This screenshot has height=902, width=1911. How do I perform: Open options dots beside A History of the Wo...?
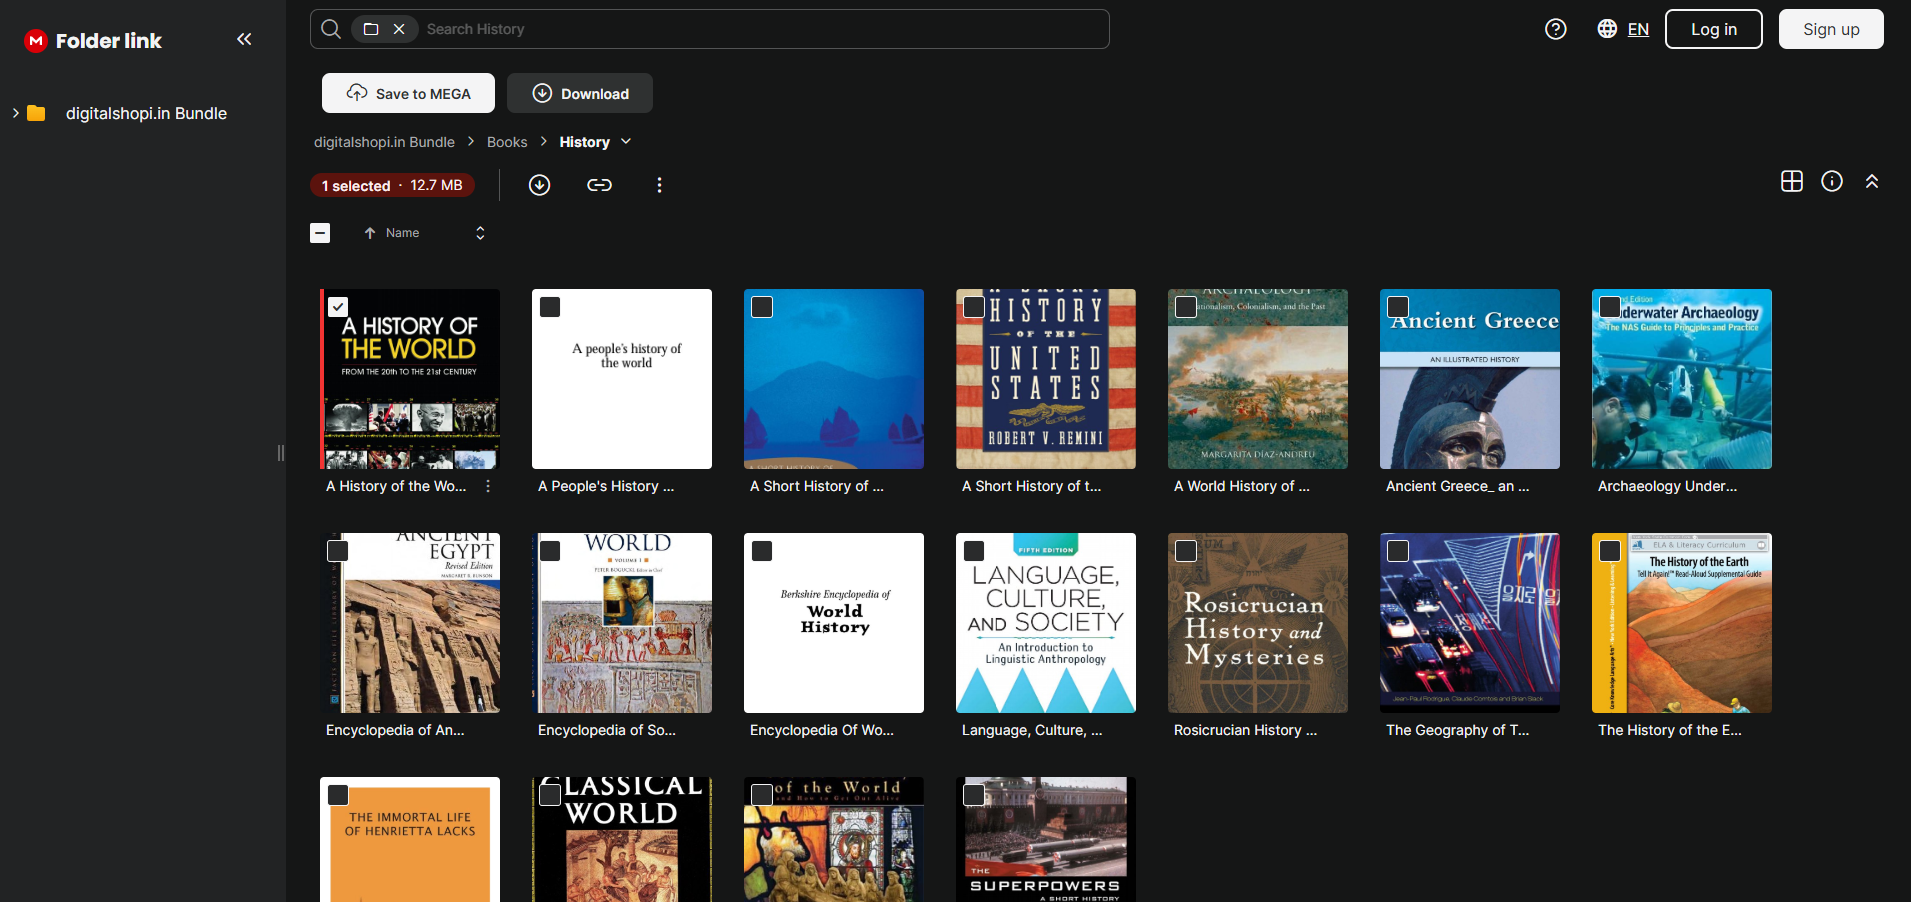point(488,486)
